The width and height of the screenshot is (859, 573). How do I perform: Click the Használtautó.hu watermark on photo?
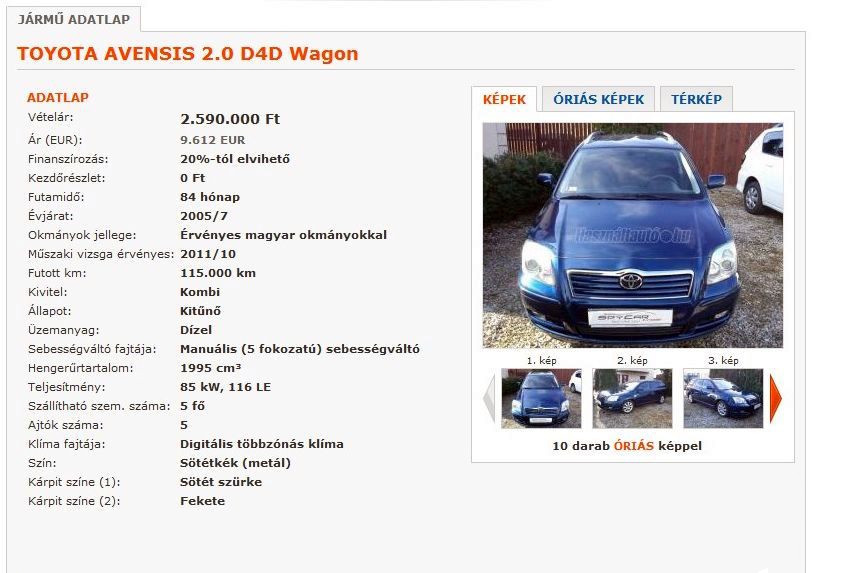pyautogui.click(x=633, y=236)
